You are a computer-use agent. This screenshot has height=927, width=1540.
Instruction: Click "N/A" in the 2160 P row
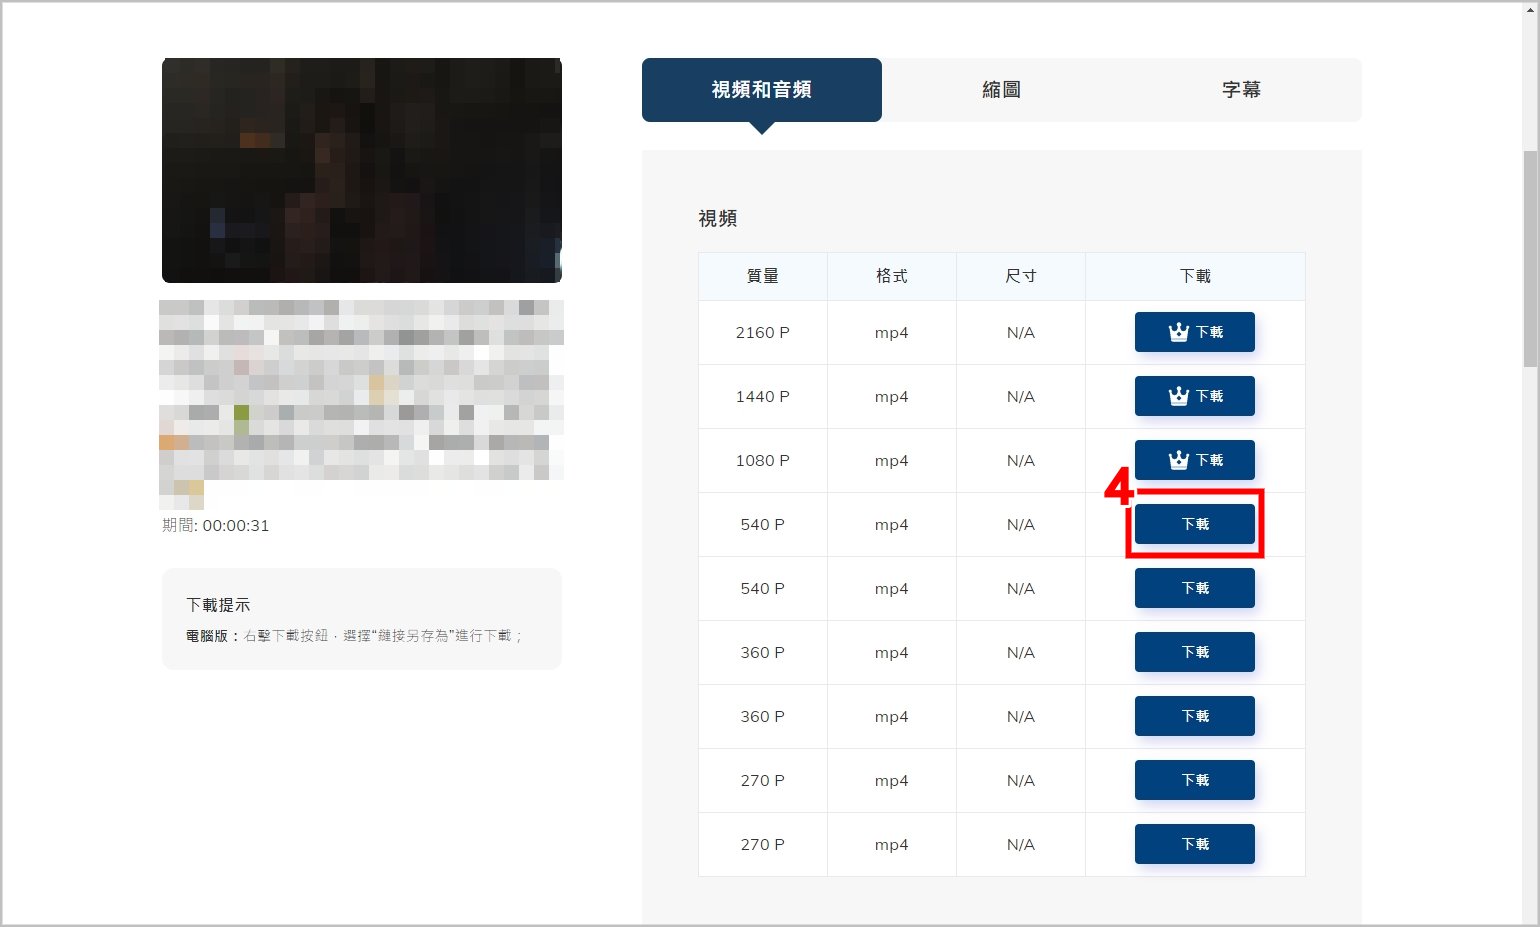(x=1021, y=333)
